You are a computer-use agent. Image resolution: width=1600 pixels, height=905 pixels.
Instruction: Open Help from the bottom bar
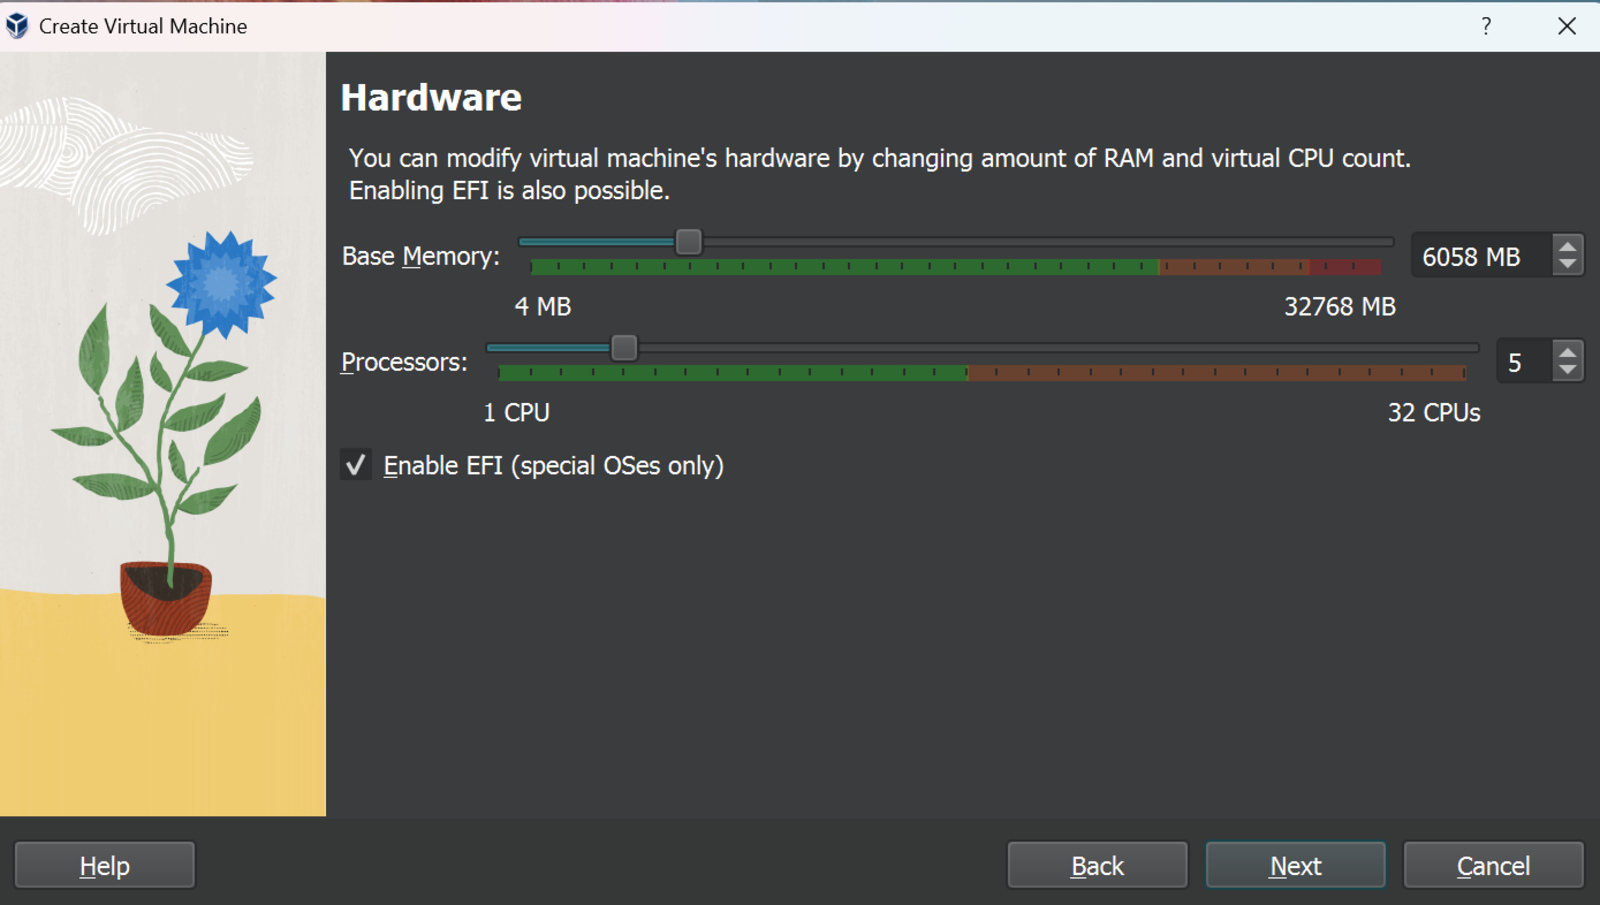click(x=104, y=865)
